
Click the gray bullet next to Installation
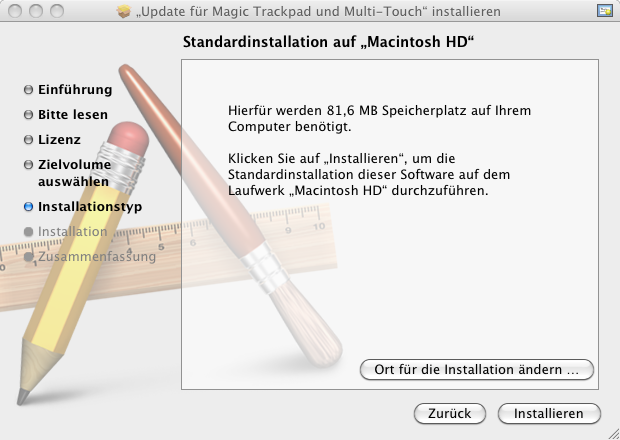(29, 232)
